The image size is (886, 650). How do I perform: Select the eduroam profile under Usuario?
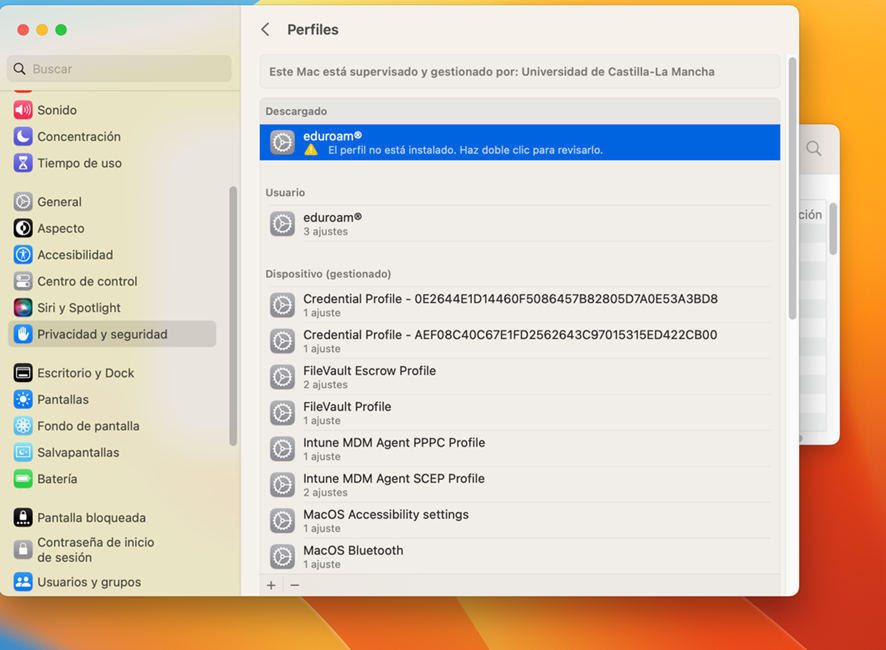[519, 224]
